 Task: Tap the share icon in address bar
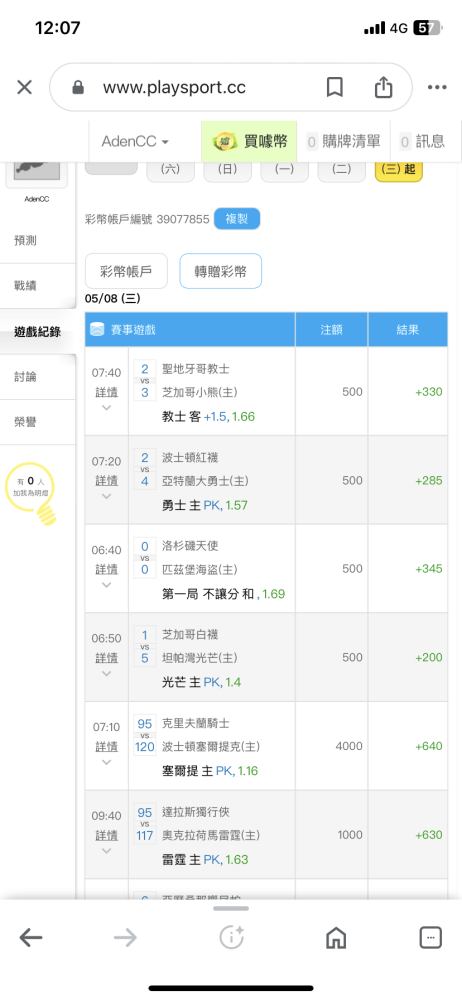coord(383,87)
